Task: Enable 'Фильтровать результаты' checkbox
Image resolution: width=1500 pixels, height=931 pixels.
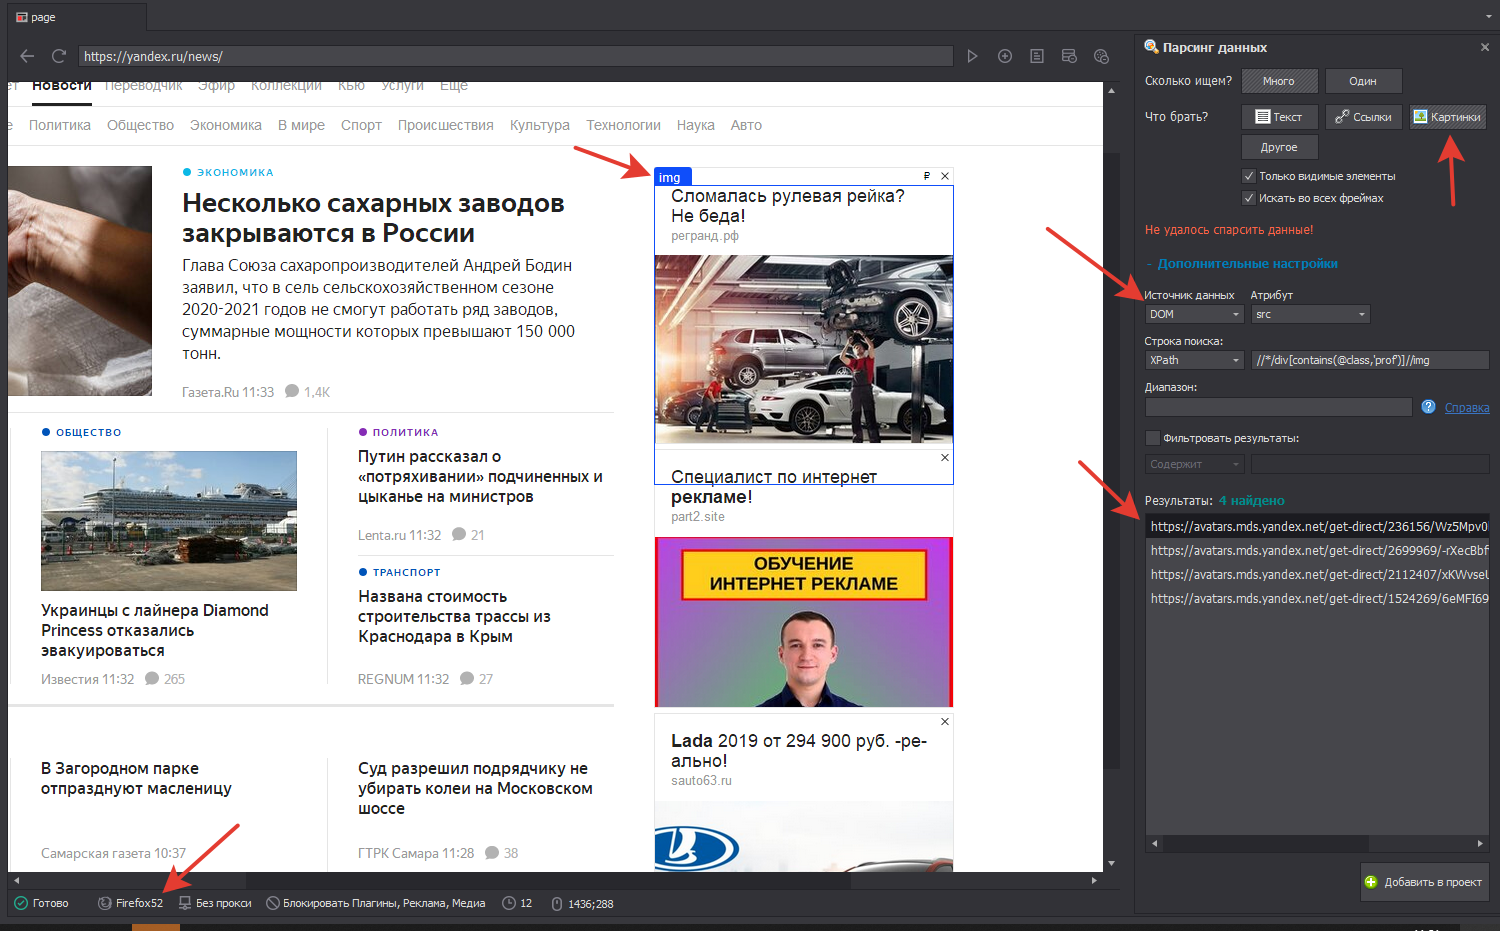Action: point(1152,438)
